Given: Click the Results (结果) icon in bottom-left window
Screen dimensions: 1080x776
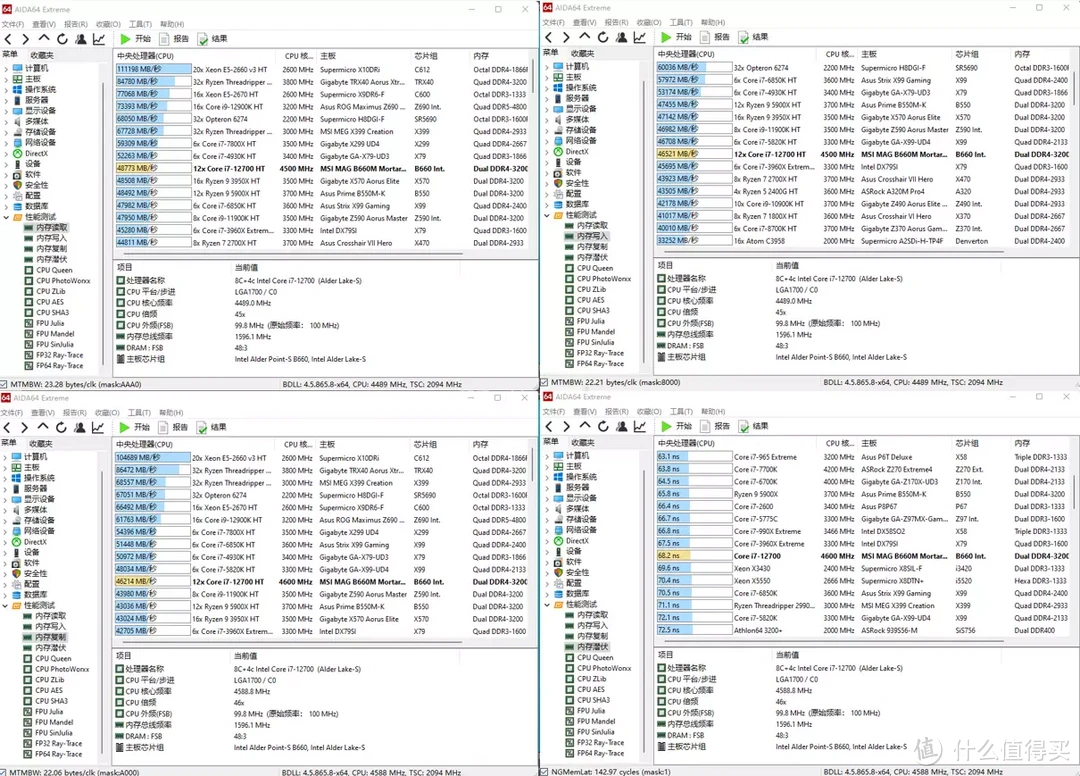Looking at the screenshot, I should coord(211,427).
